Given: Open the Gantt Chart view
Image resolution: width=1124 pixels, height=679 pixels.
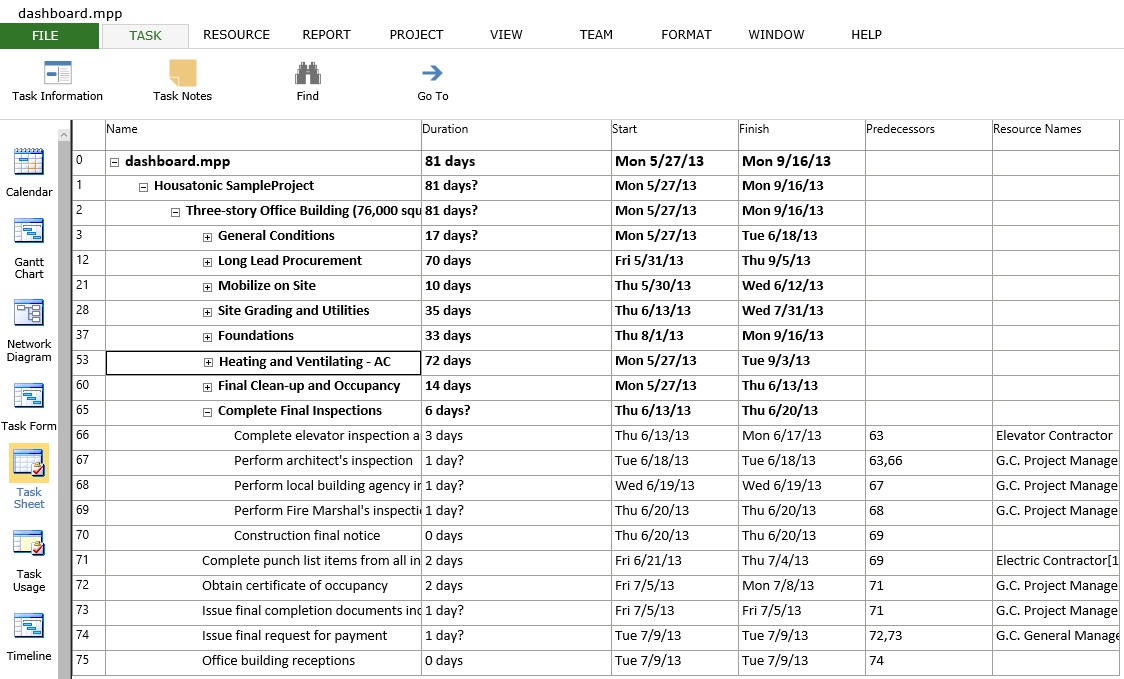Looking at the screenshot, I should pyautogui.click(x=28, y=238).
